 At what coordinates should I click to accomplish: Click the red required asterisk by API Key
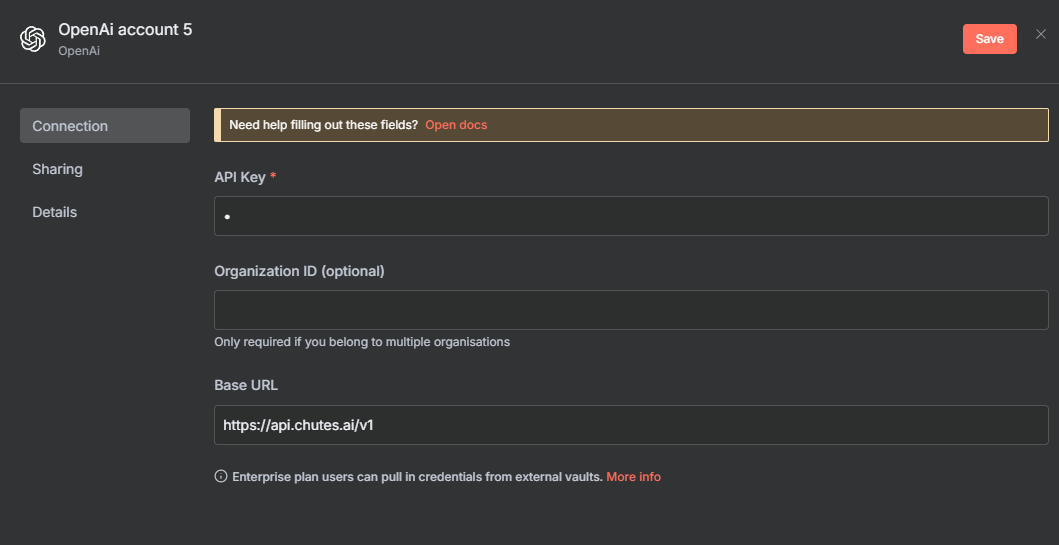tap(274, 178)
